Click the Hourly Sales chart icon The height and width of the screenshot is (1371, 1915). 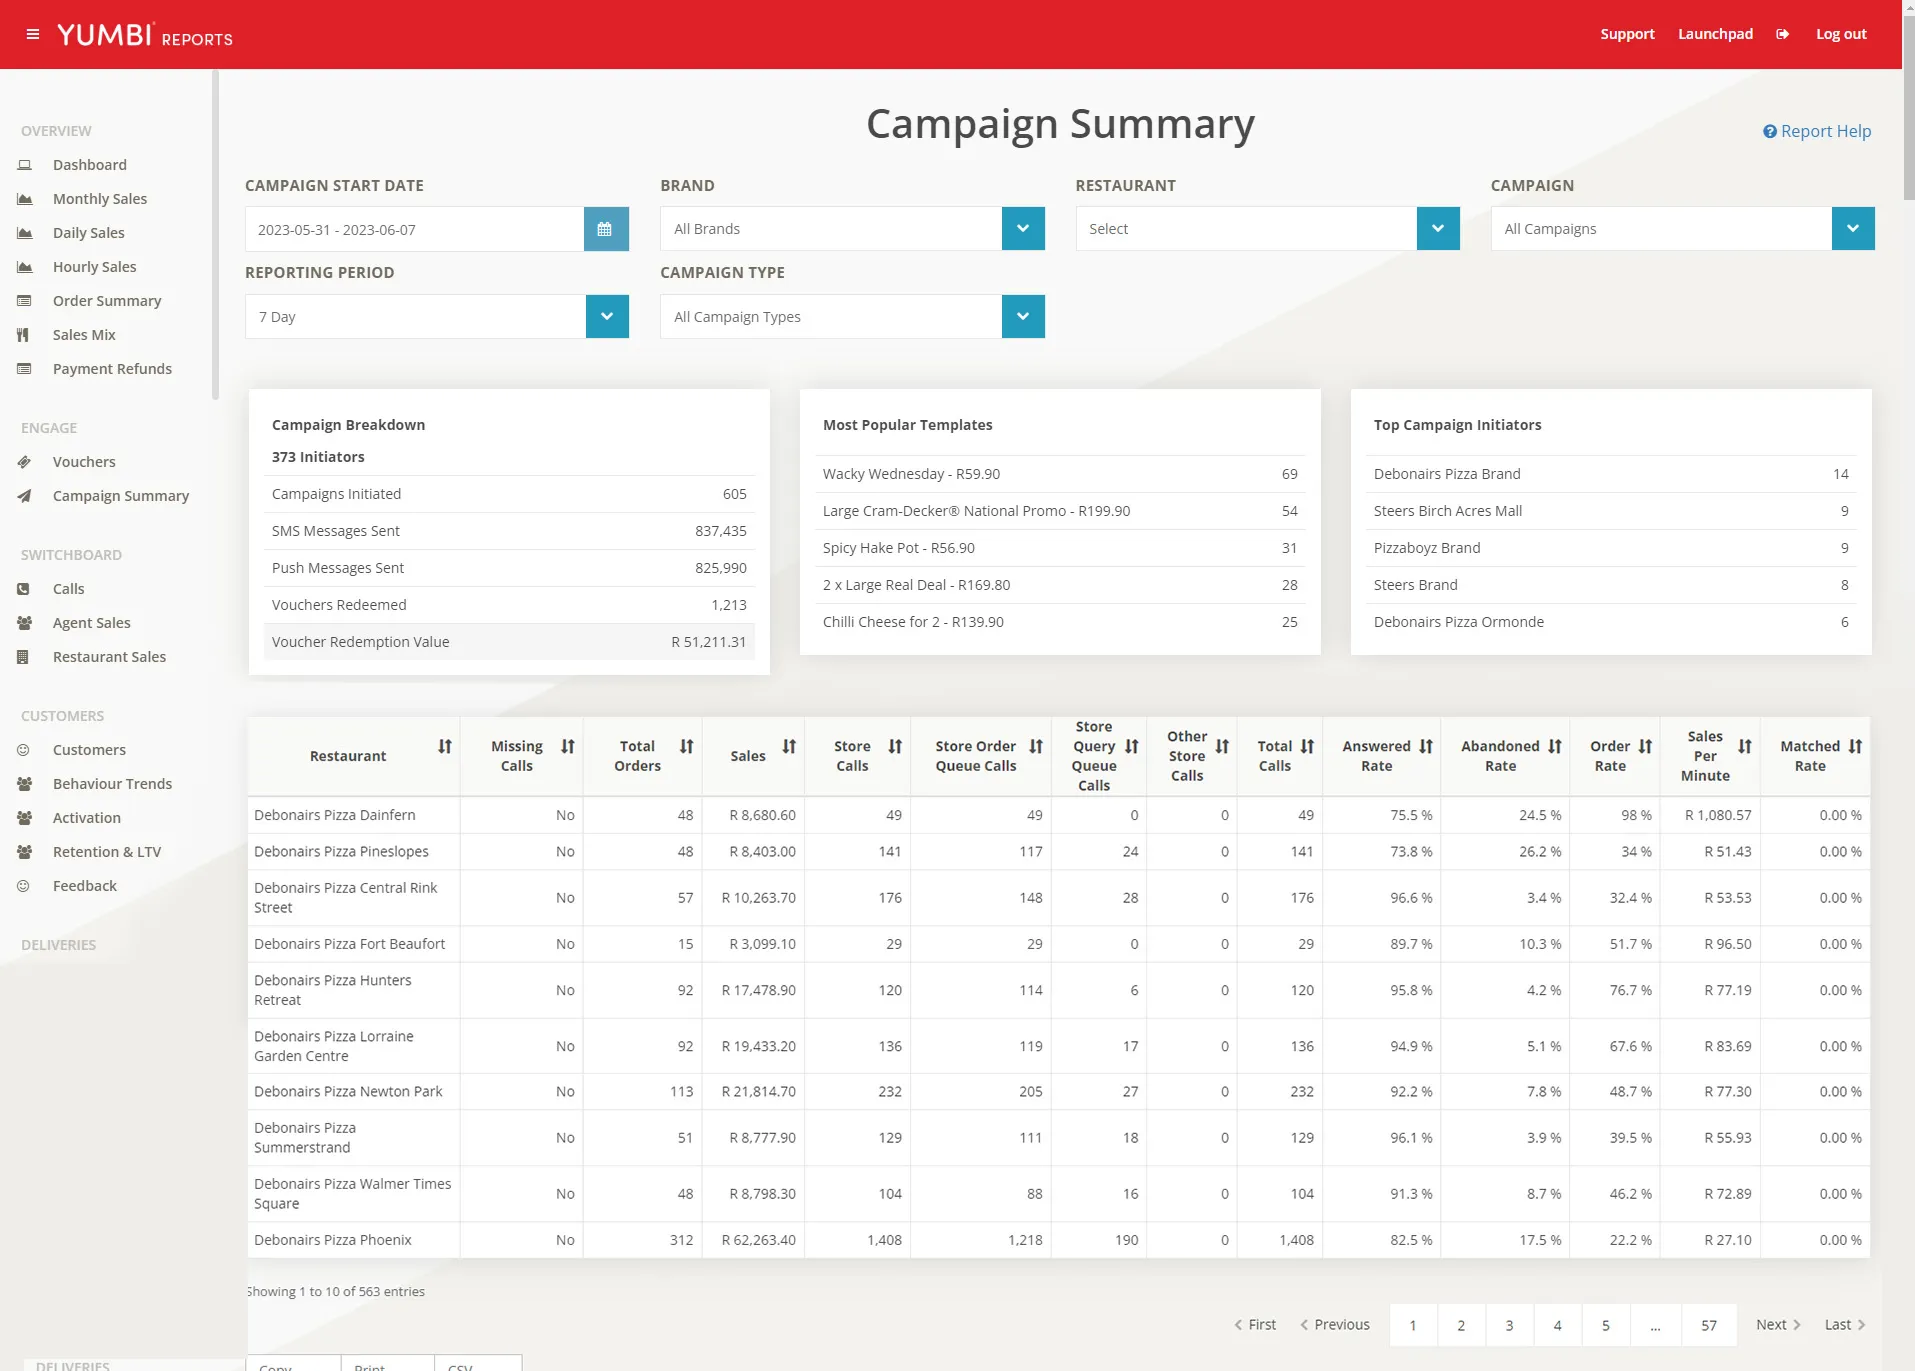(x=25, y=267)
